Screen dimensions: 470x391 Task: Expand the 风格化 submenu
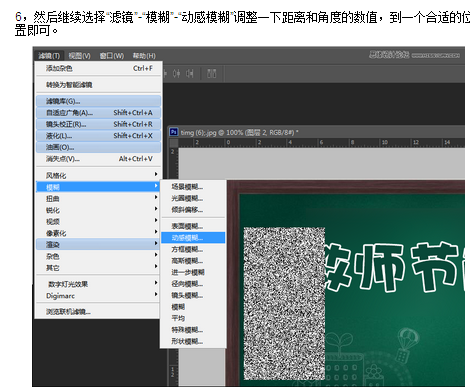pos(98,175)
